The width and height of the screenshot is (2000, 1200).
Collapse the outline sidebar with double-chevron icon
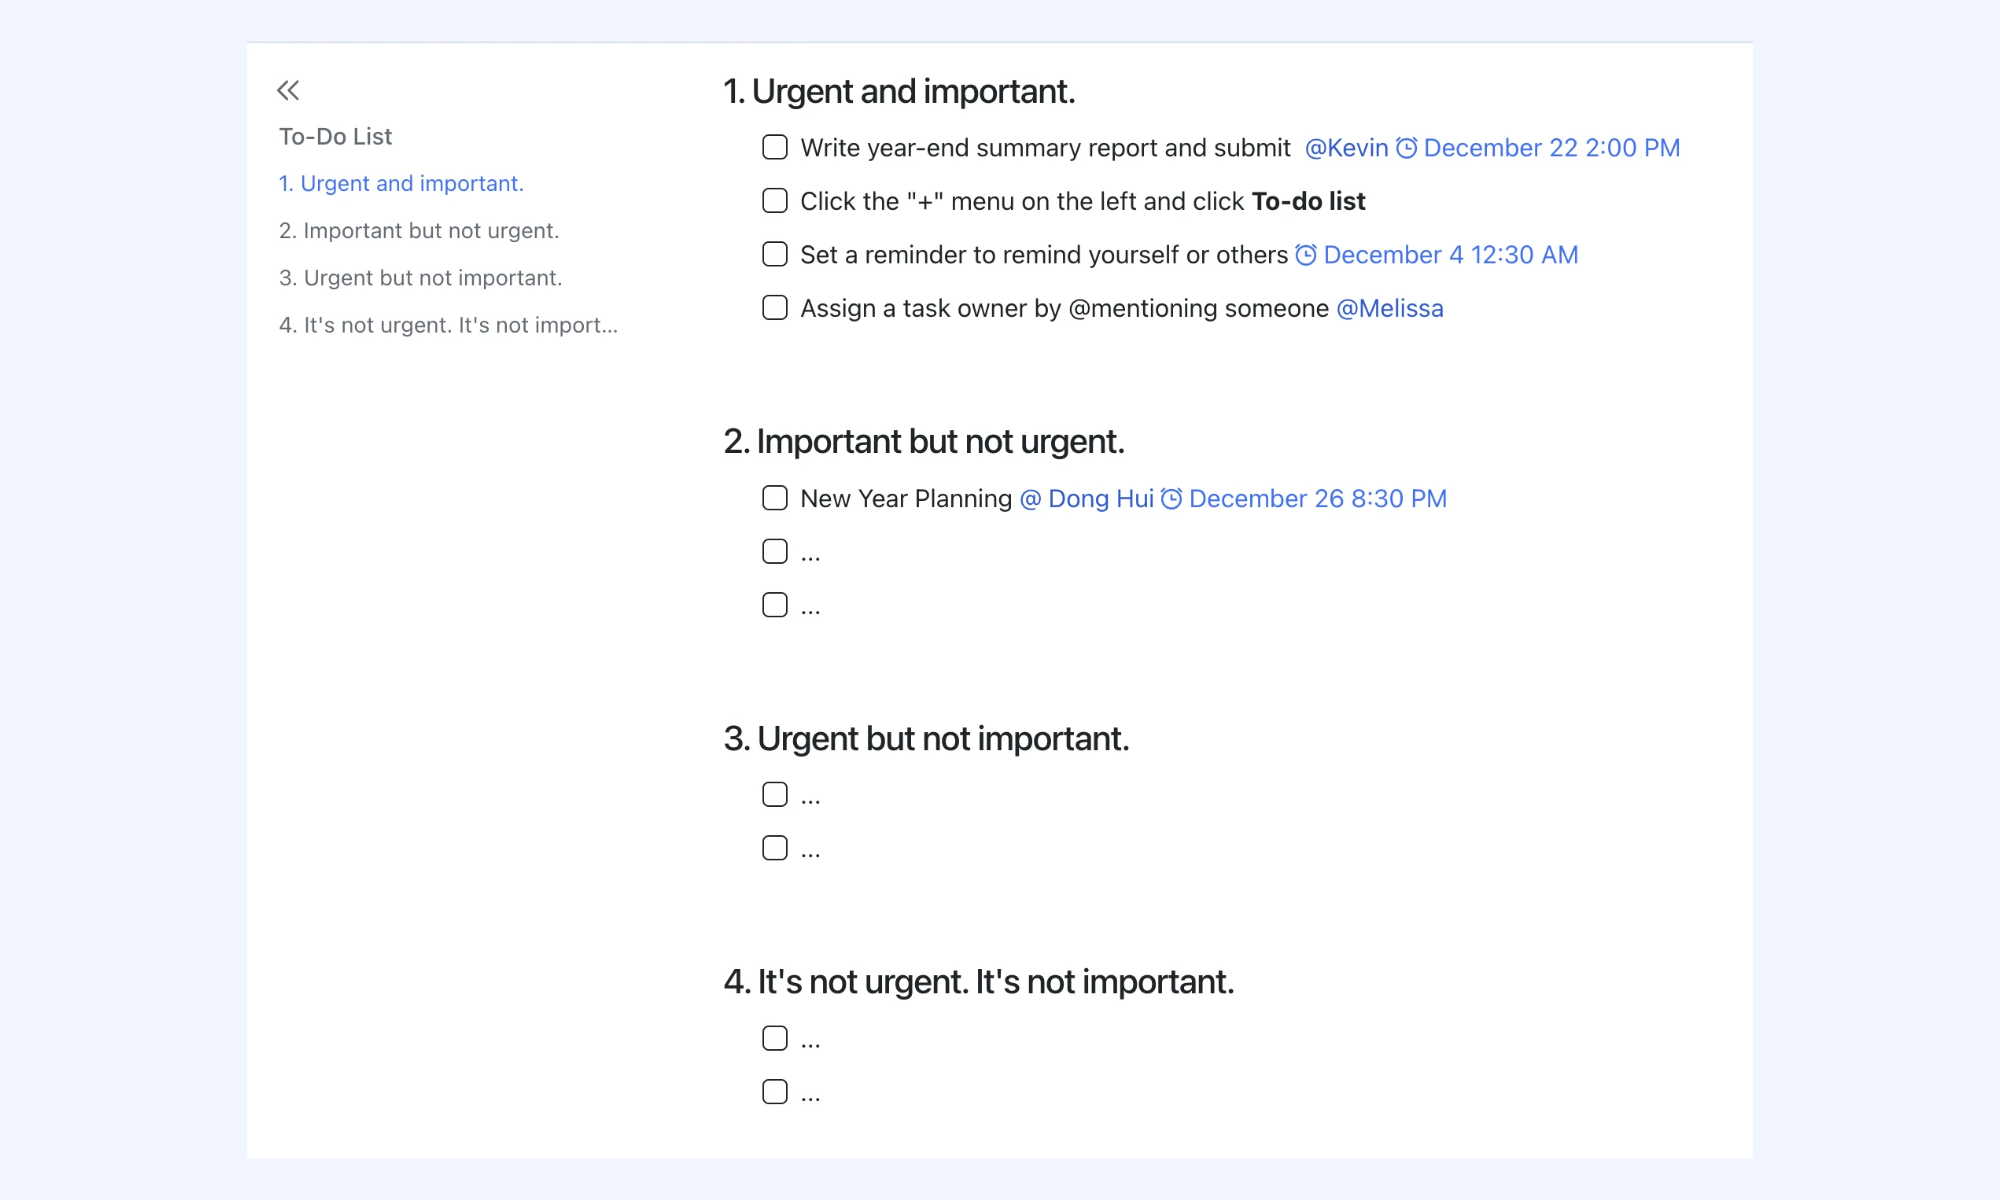(x=288, y=90)
